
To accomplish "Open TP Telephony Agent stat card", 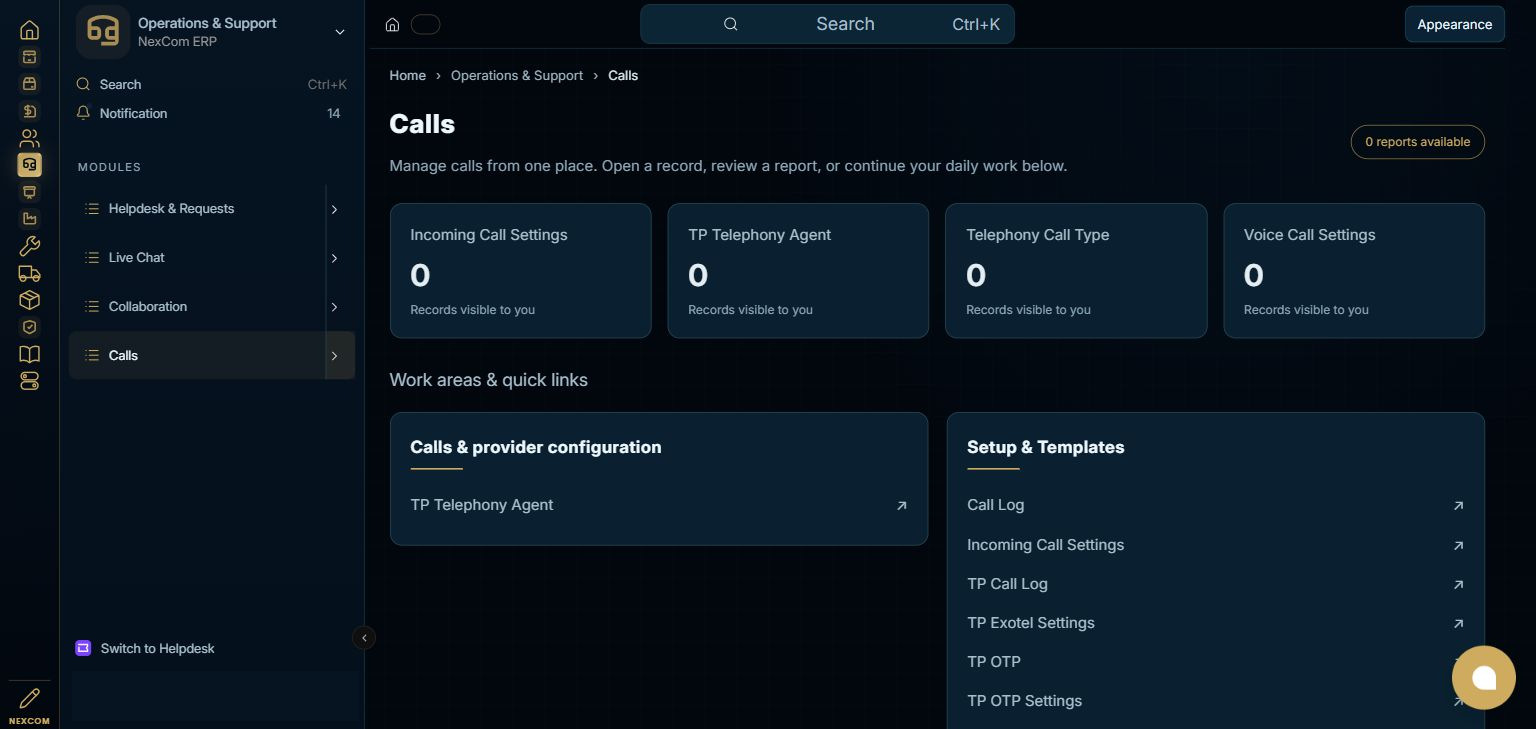I will (x=798, y=271).
